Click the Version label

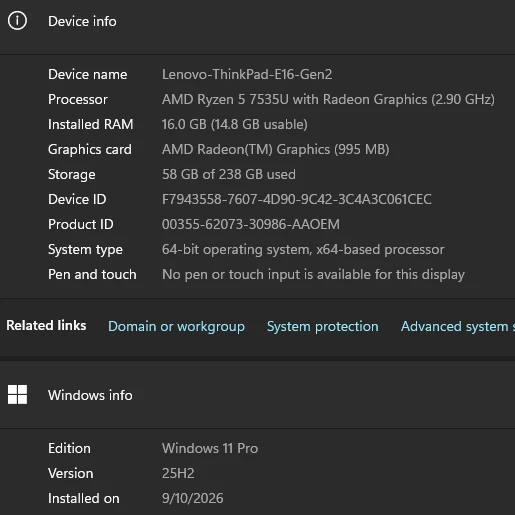point(71,473)
